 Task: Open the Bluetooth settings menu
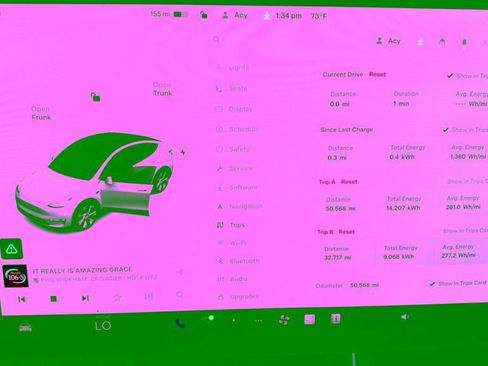[x=238, y=261]
